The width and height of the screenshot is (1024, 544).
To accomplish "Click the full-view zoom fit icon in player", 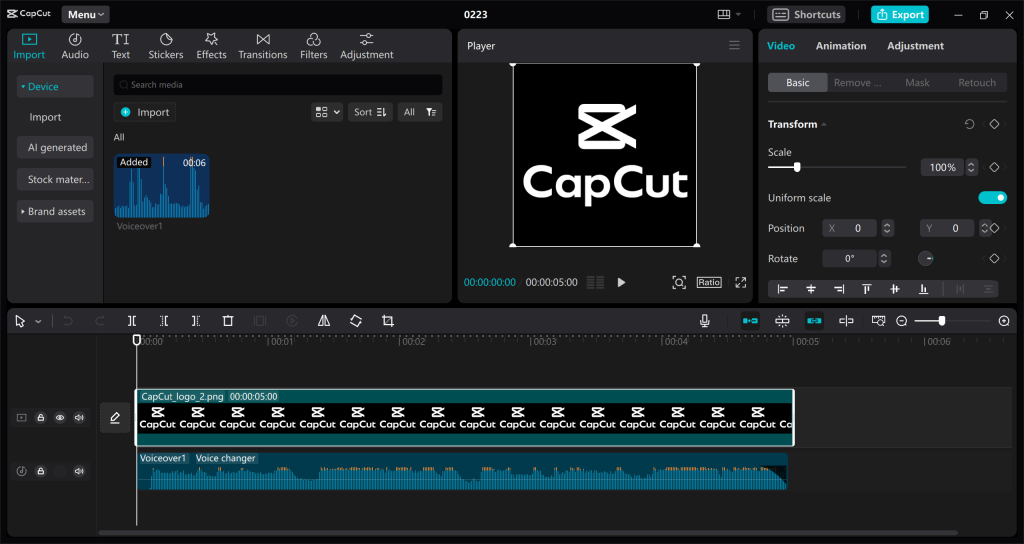I will 679,282.
